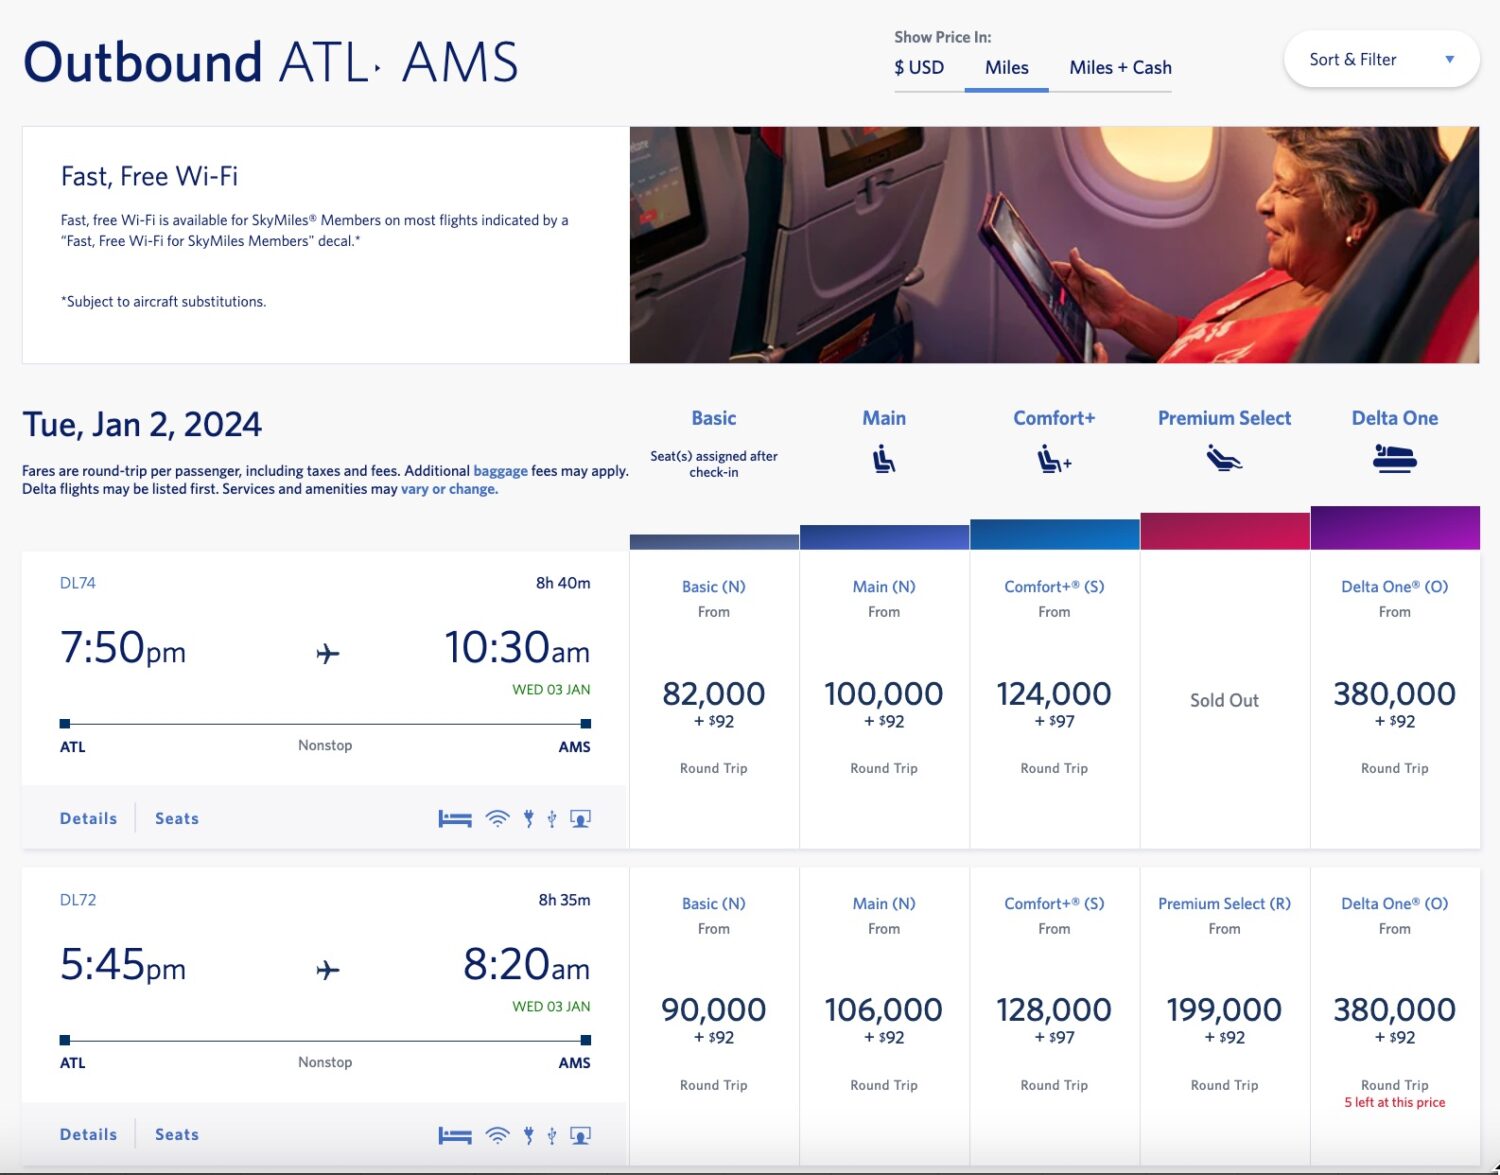Screen dimensions: 1500x1175
Task: Keep prices shown in Miles
Action: [1006, 67]
